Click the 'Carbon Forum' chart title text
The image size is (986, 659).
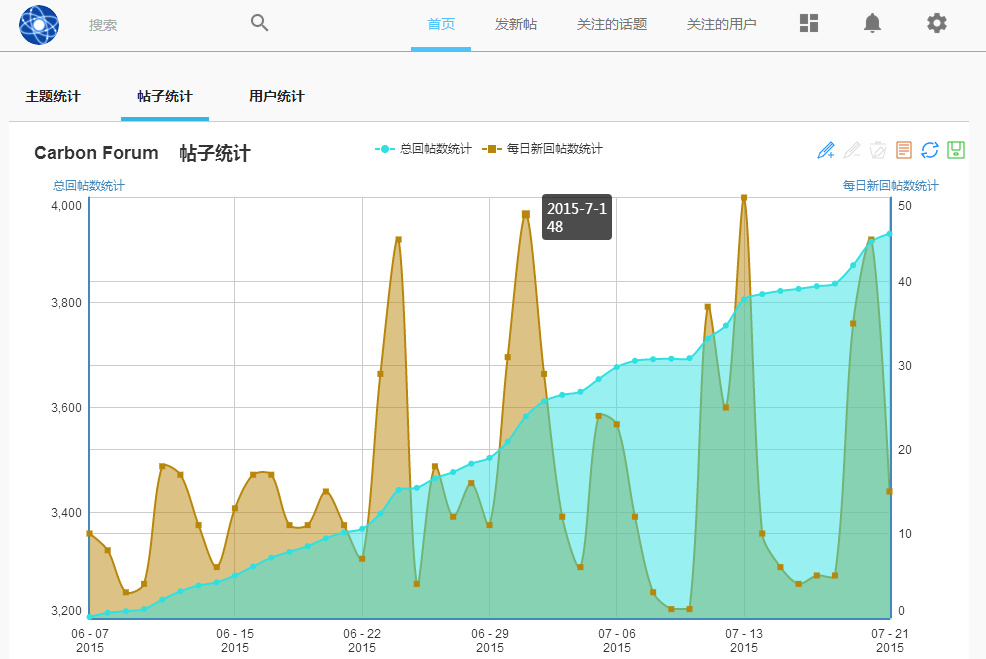[x=96, y=153]
